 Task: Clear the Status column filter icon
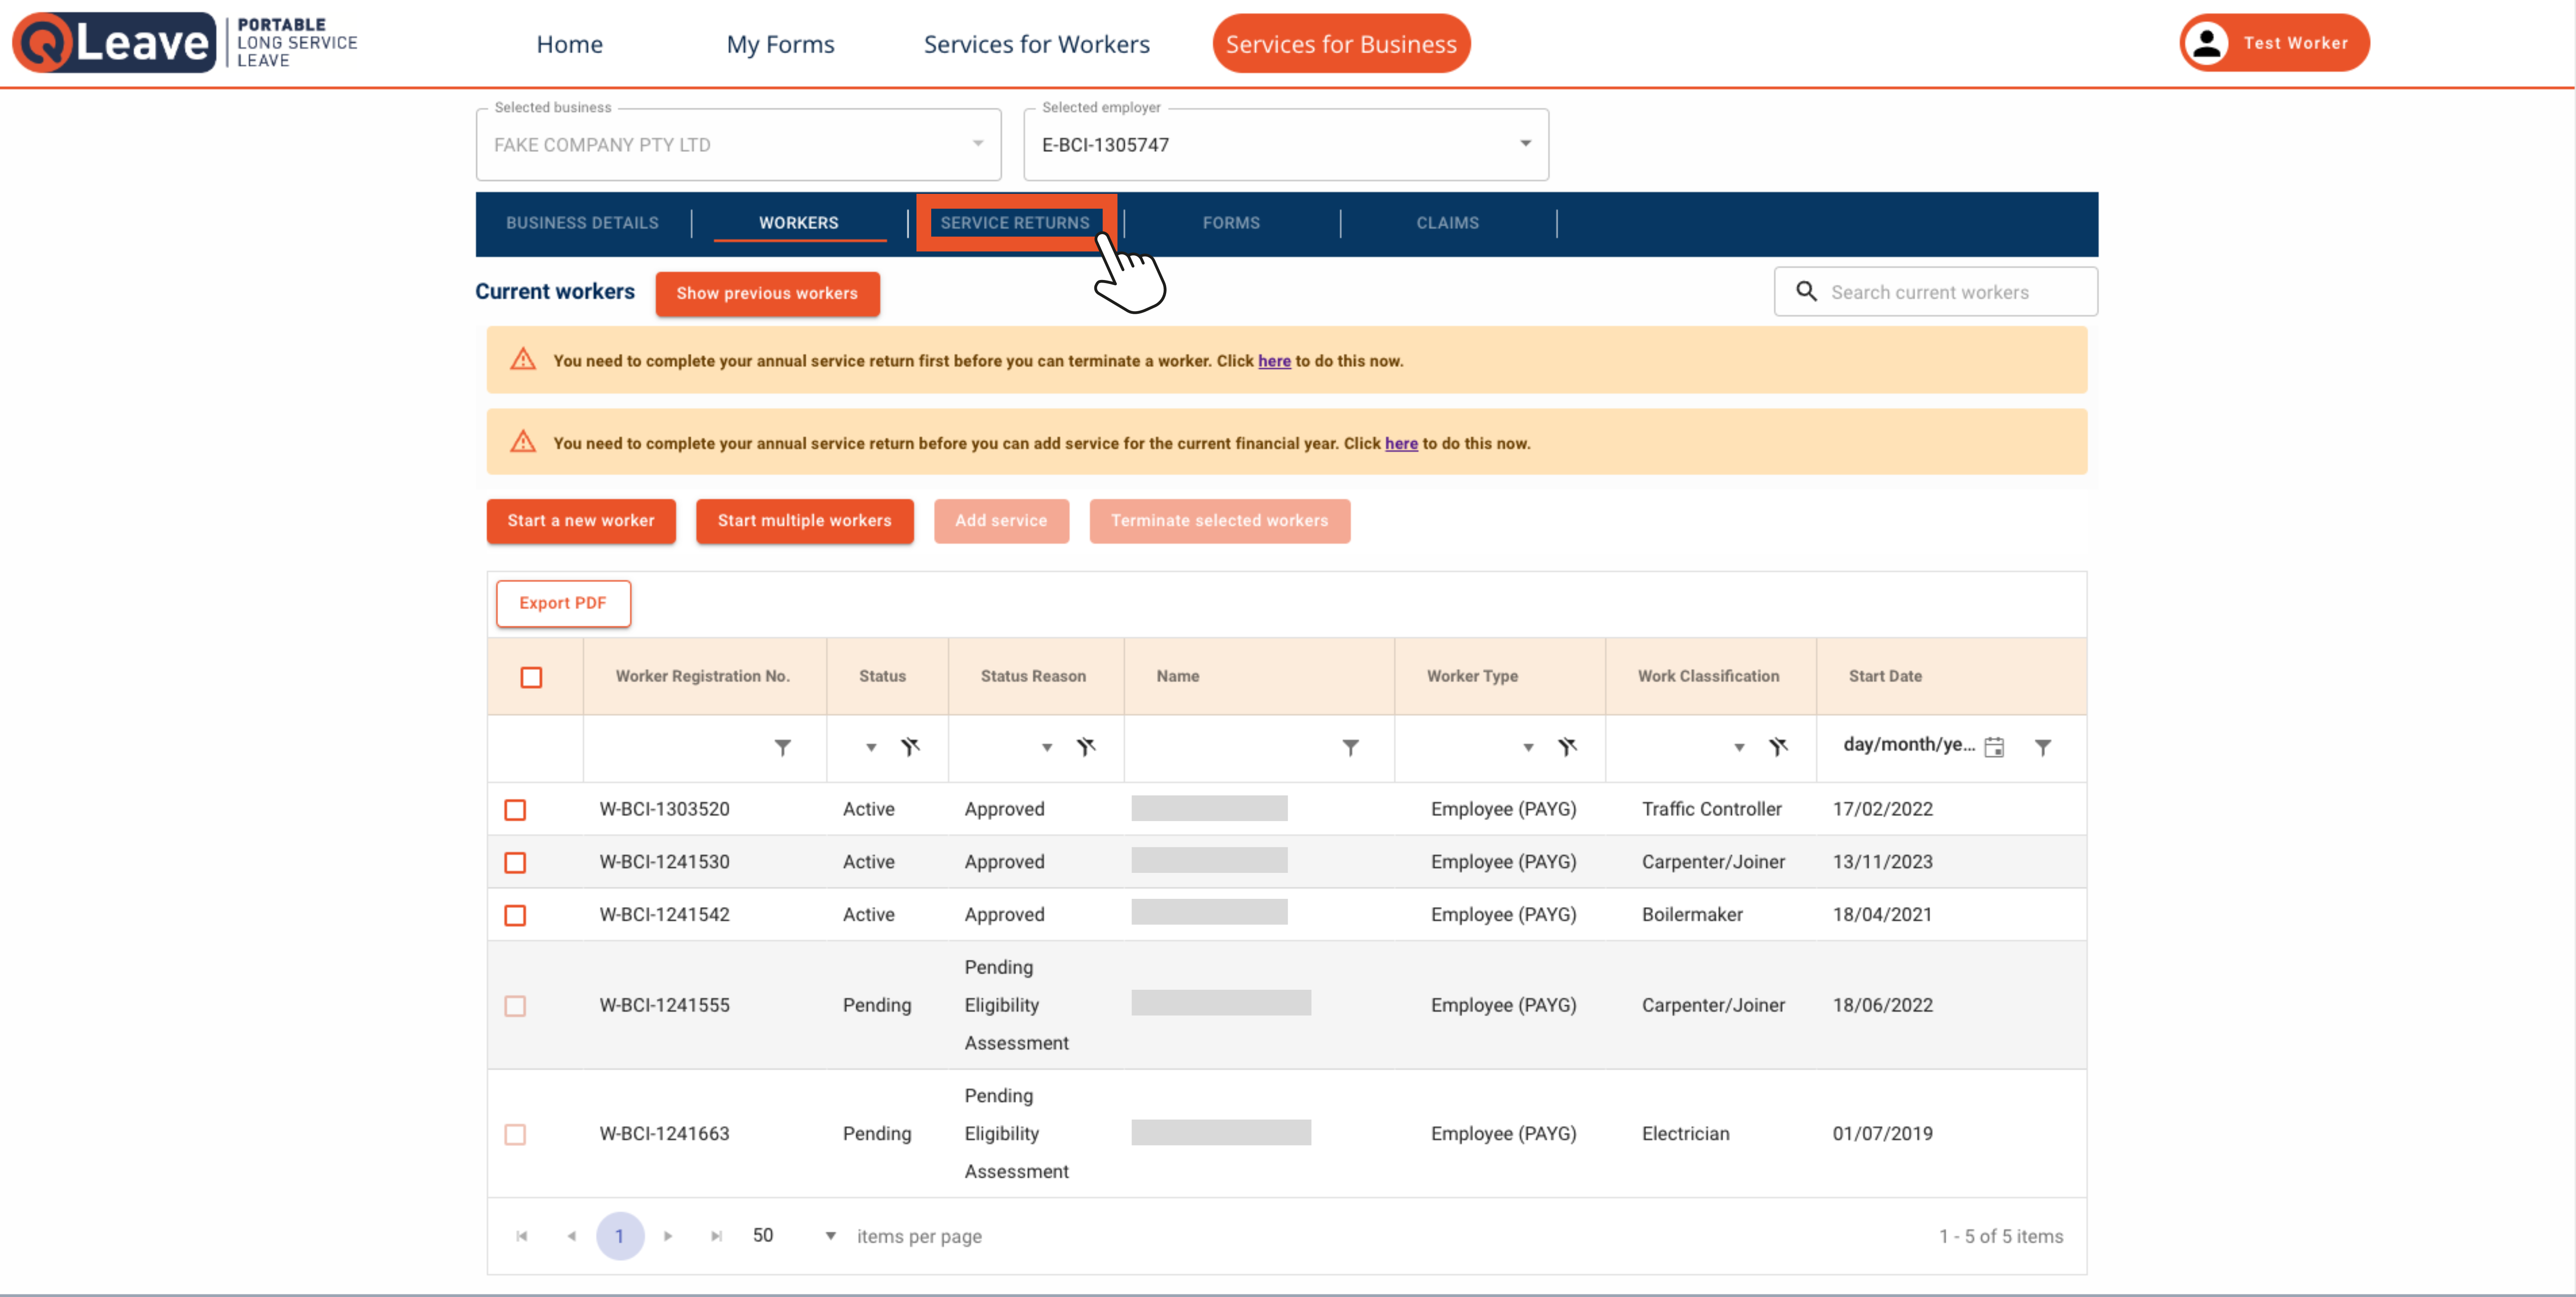(910, 747)
